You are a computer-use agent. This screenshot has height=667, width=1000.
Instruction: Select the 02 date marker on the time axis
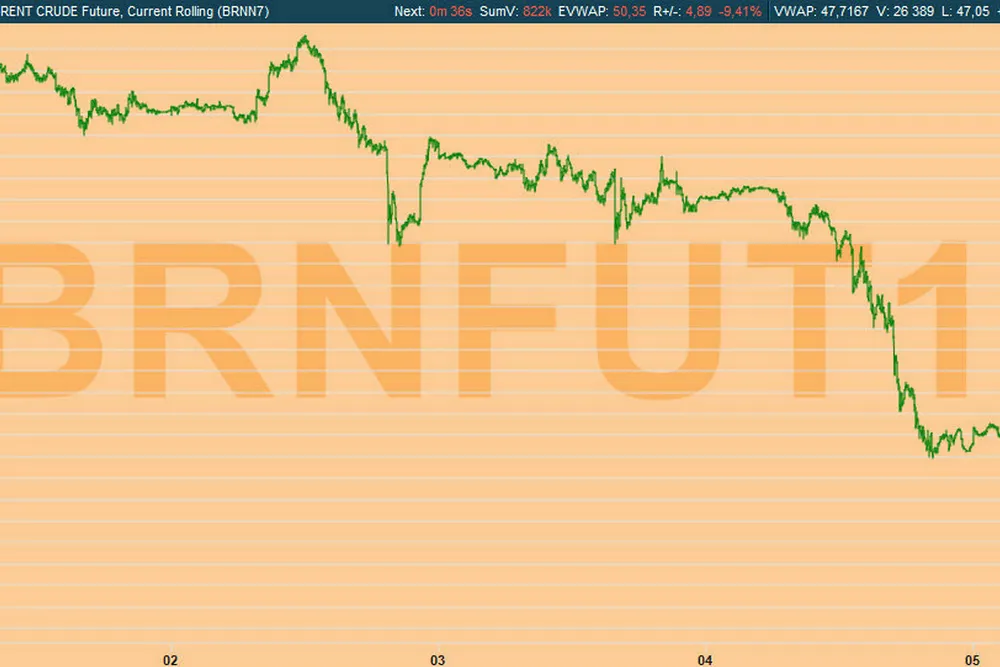coord(170,659)
